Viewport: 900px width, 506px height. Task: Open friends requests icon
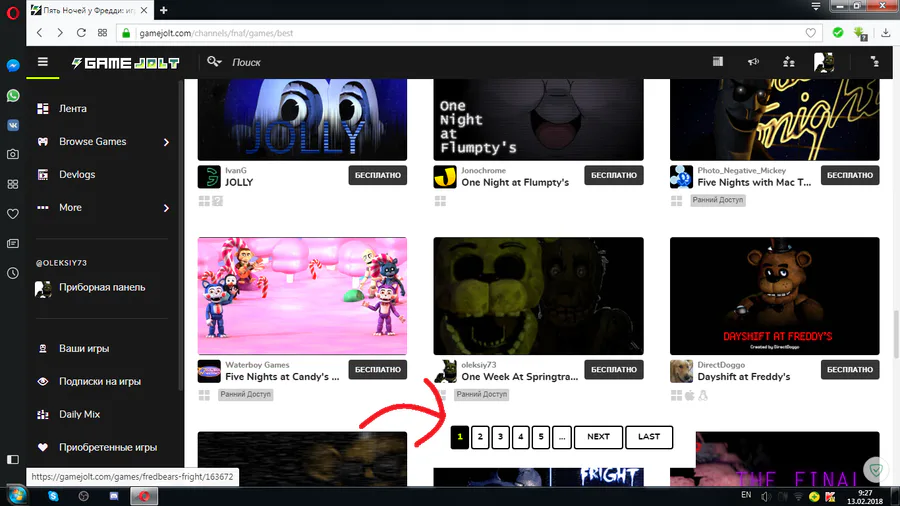(x=789, y=61)
